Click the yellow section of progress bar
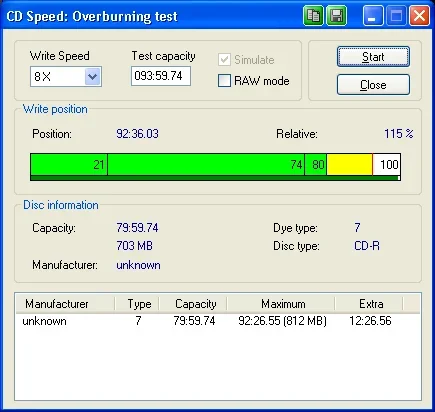 tap(349, 164)
